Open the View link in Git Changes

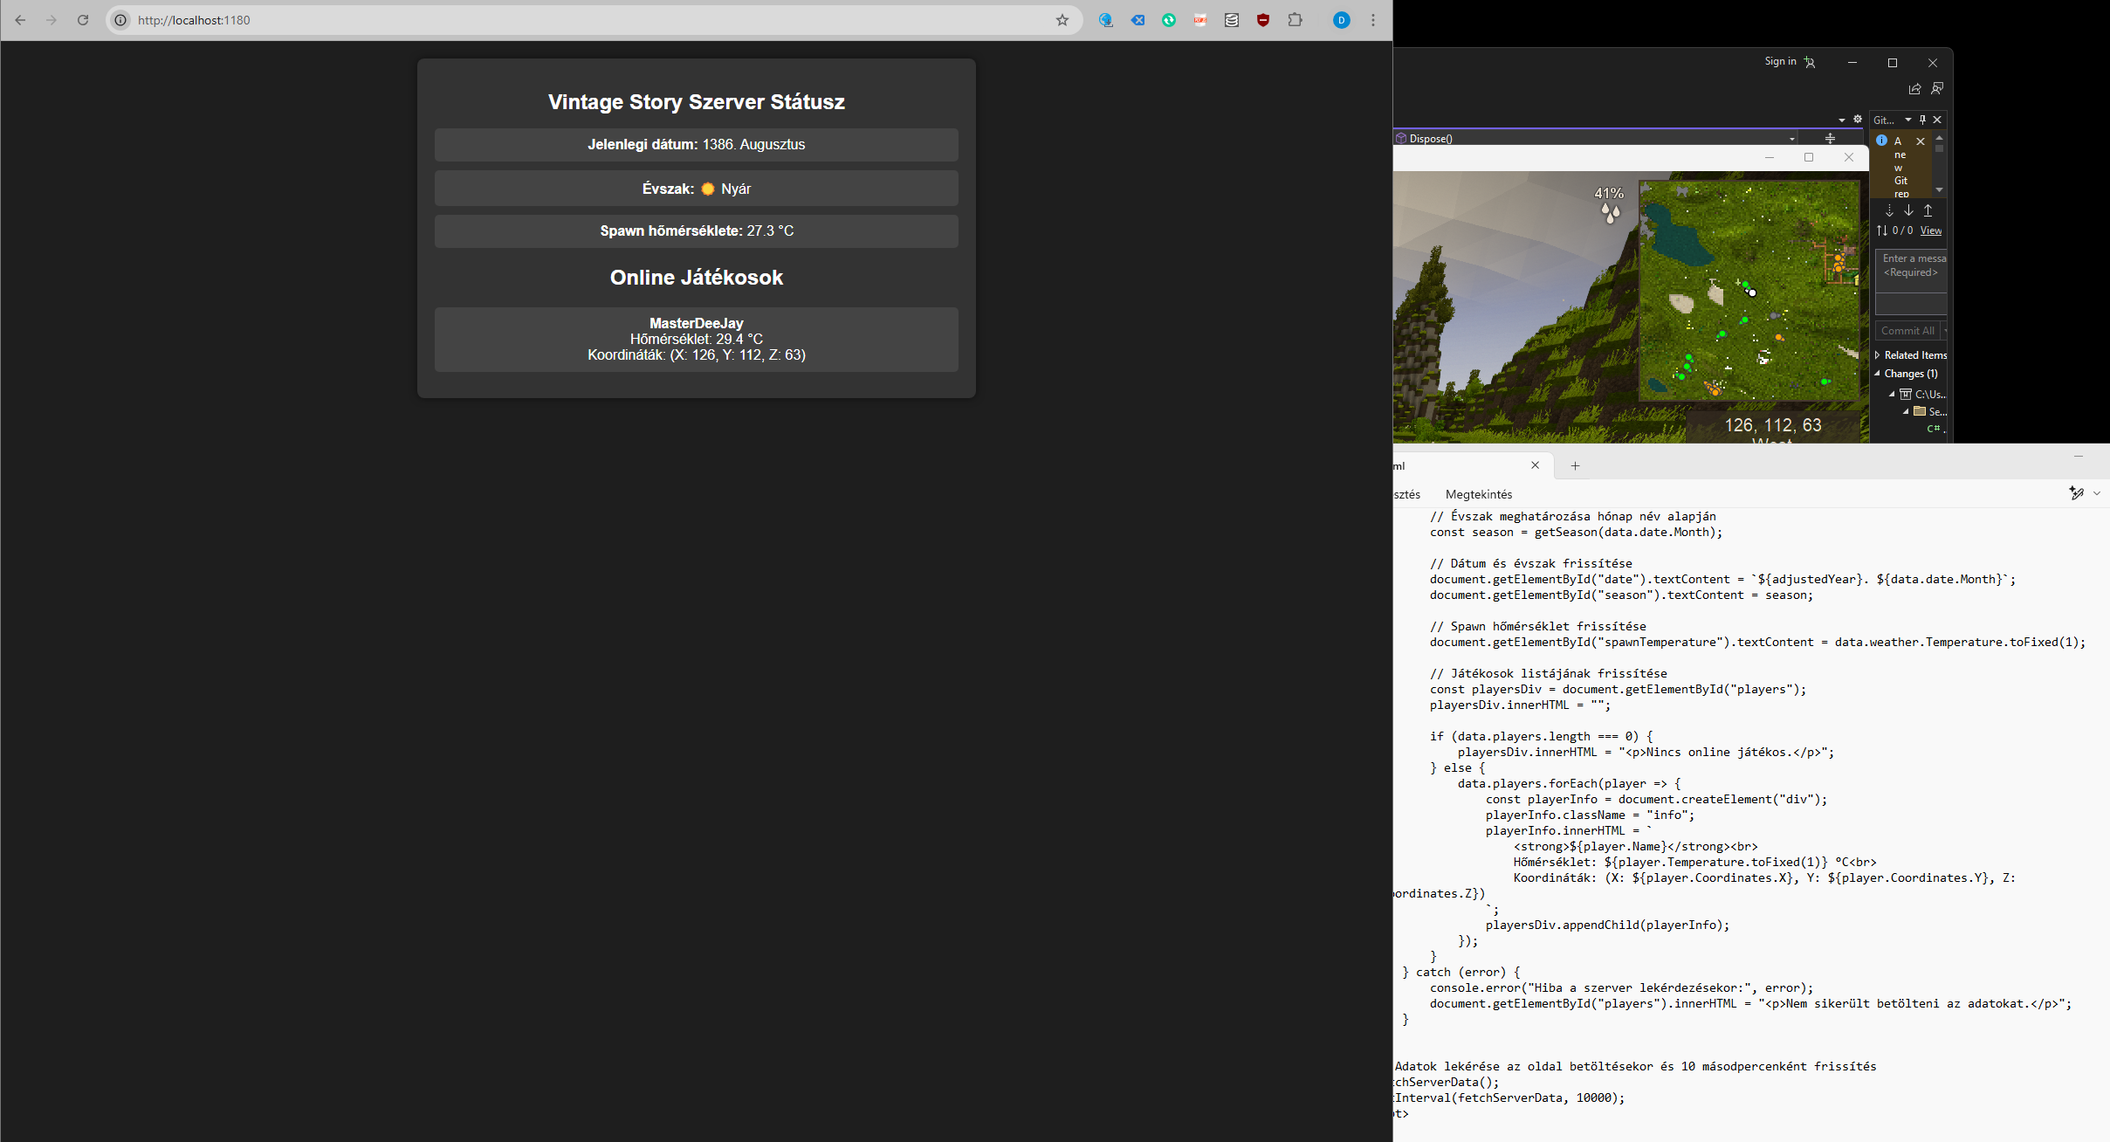tap(1931, 231)
